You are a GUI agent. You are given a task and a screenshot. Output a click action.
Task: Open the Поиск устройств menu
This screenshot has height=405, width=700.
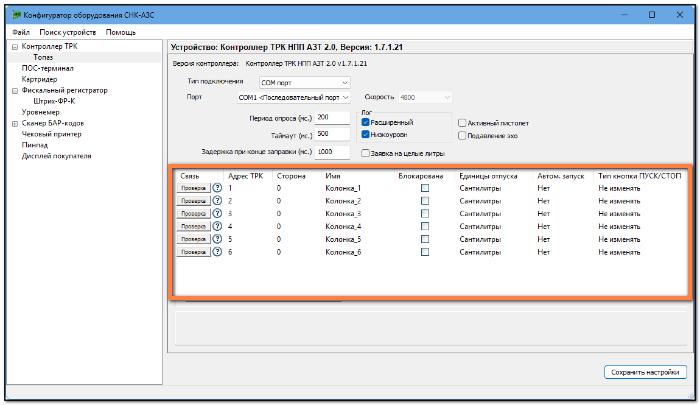tap(67, 32)
